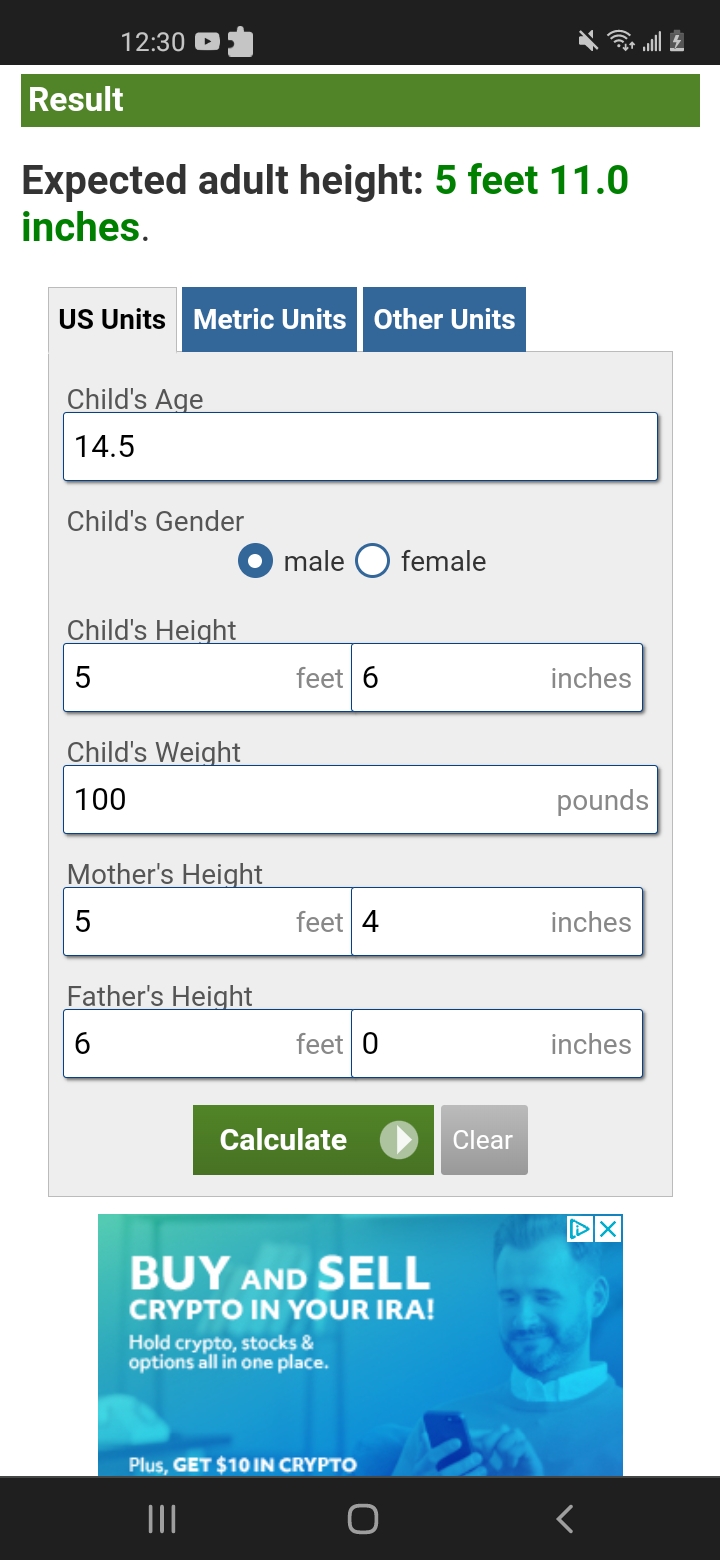Edit Mother's Height inches field

click(497, 921)
